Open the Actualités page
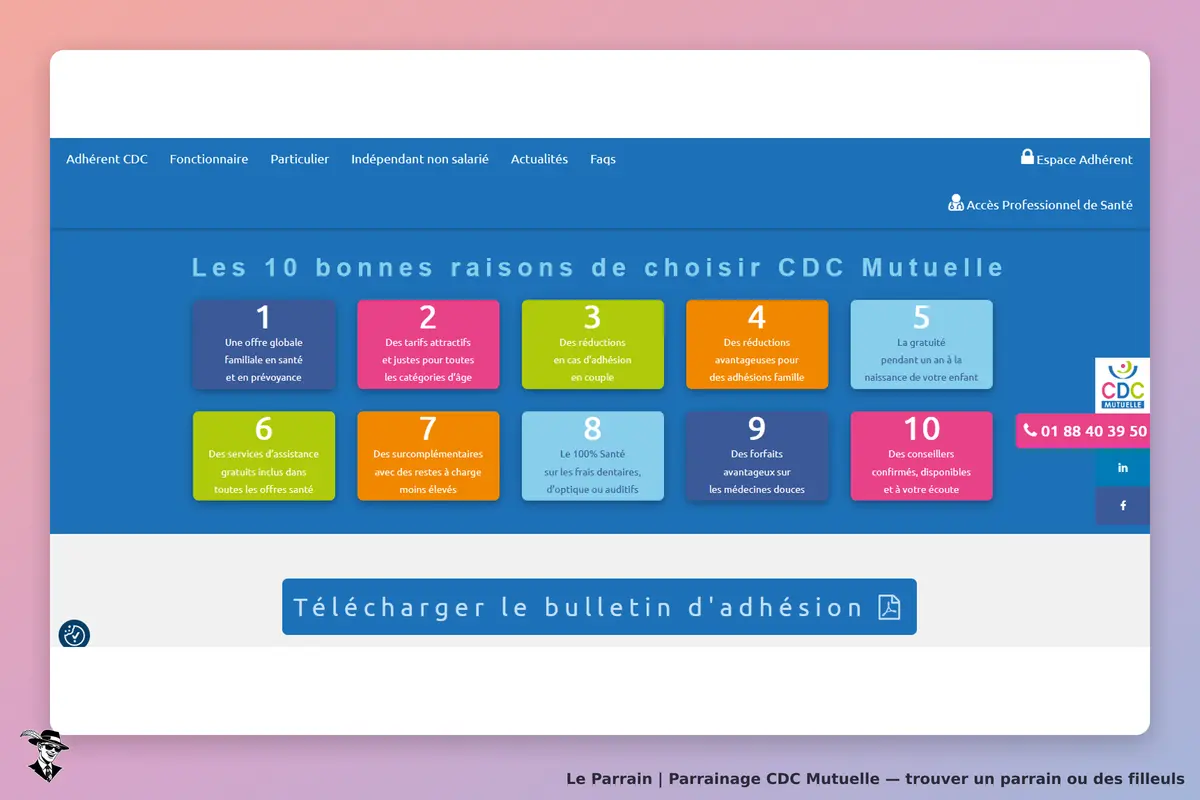 (x=539, y=159)
